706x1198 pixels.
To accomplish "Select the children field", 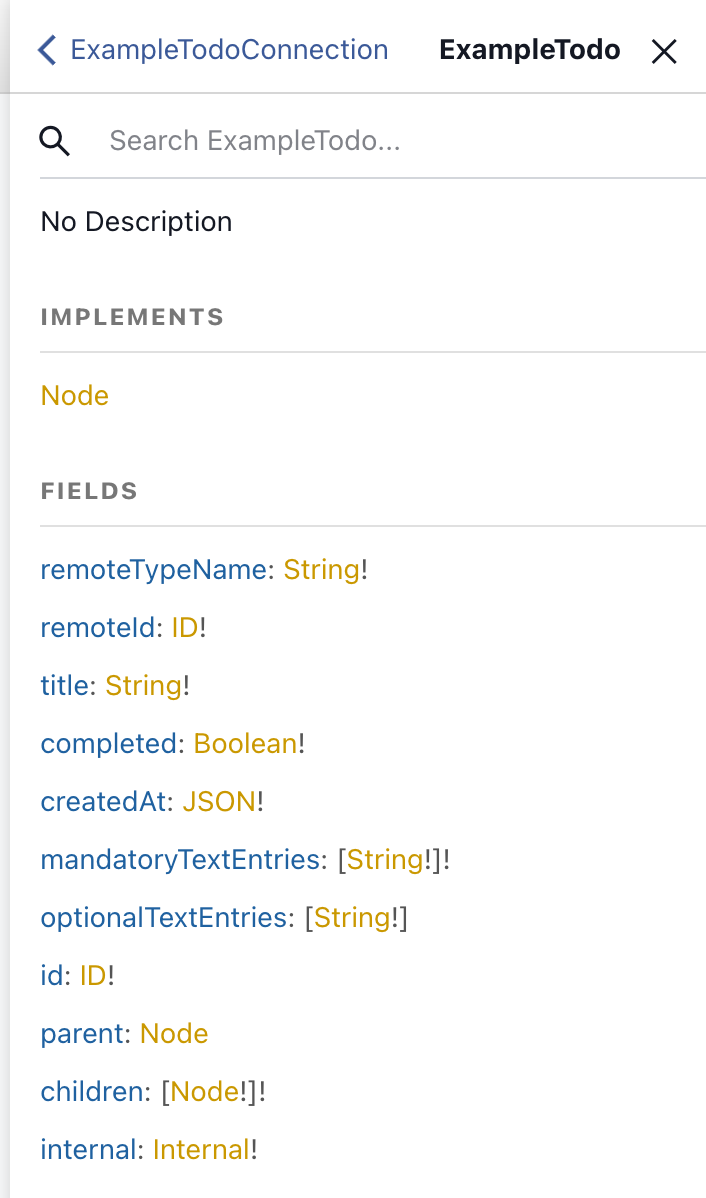I will pyautogui.click(x=92, y=1091).
